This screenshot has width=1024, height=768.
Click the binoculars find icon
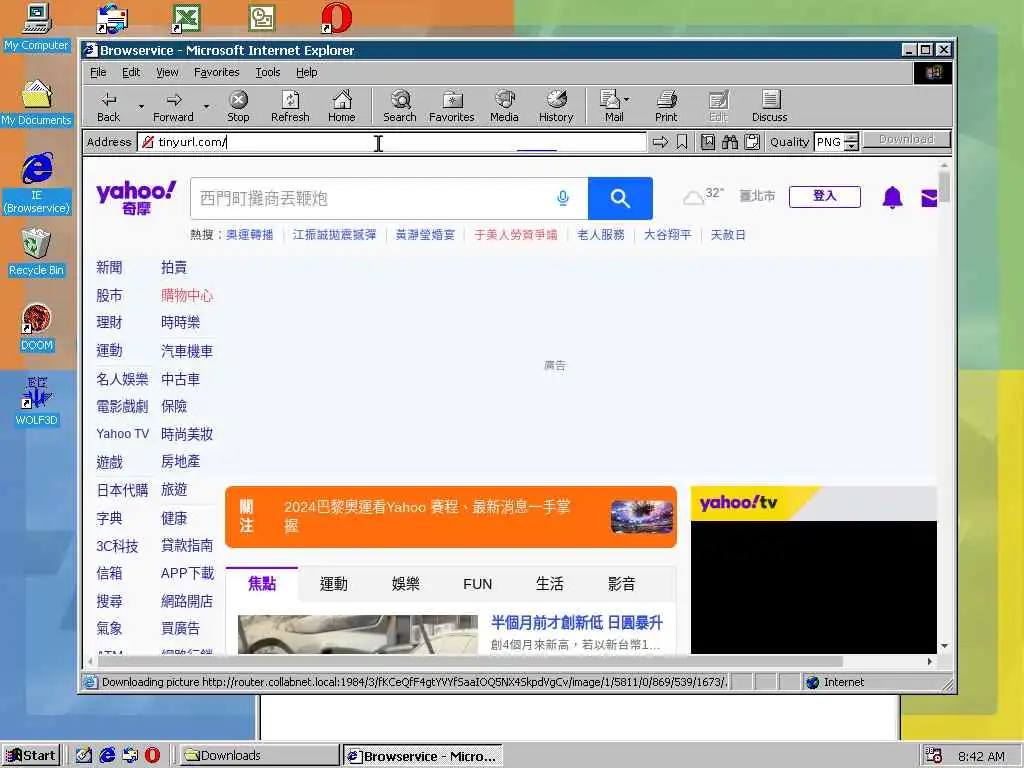[730, 142]
